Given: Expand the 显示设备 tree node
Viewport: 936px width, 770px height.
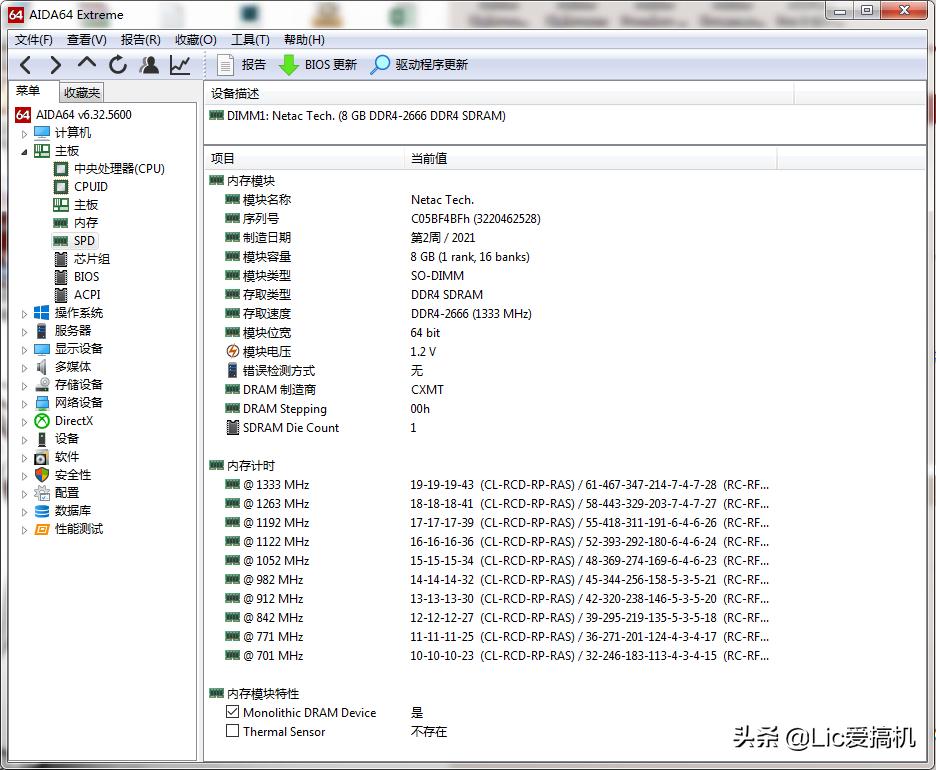Looking at the screenshot, I should (24, 349).
